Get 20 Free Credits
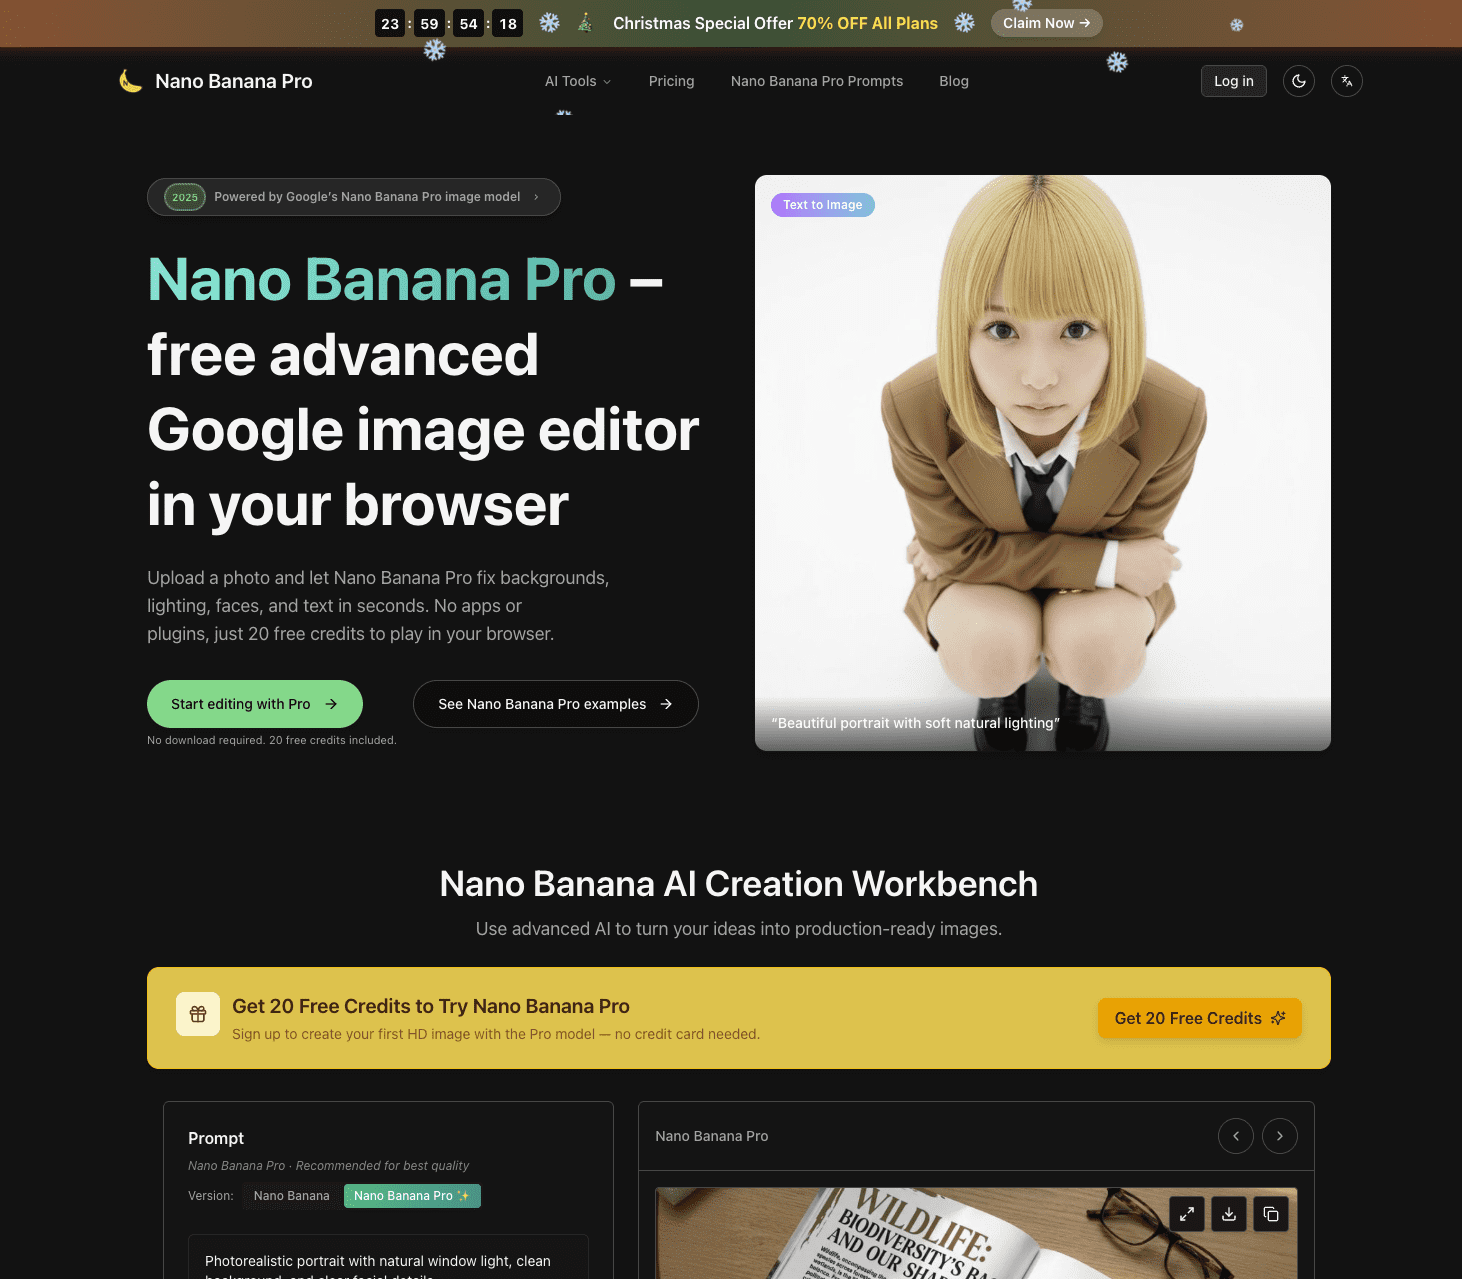Screen dimensions: 1462x1279 pyautogui.click(x=1198, y=1017)
